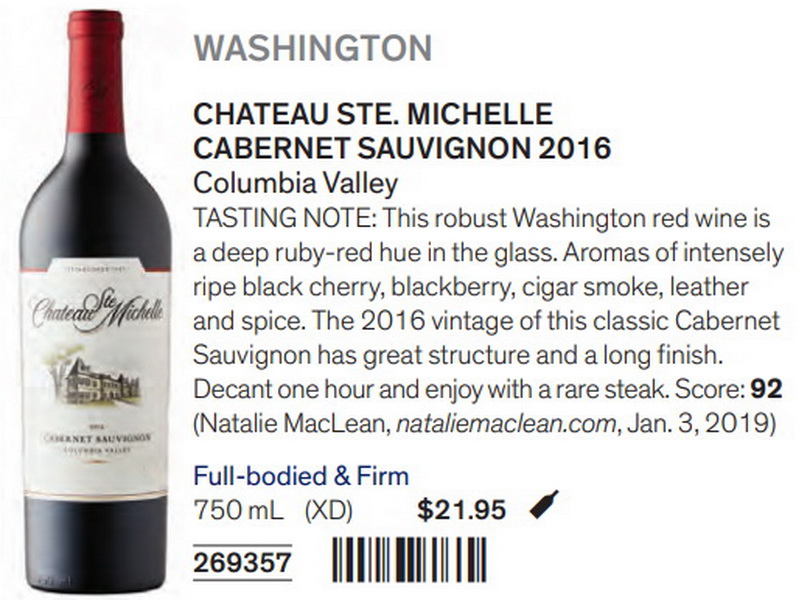Open the CHATEAU STE. MICHELLE title line
The width and height of the screenshot is (810, 600).
coord(373,114)
